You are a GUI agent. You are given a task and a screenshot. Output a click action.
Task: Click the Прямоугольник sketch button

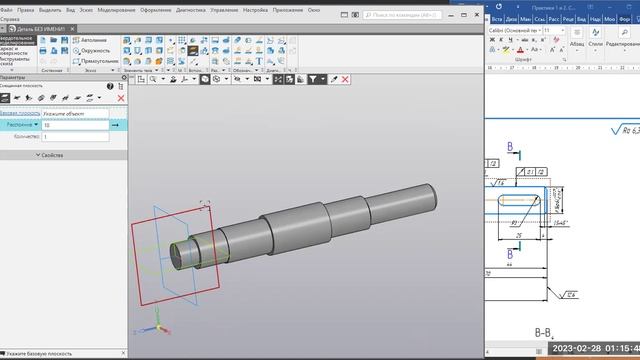[x=96, y=61]
